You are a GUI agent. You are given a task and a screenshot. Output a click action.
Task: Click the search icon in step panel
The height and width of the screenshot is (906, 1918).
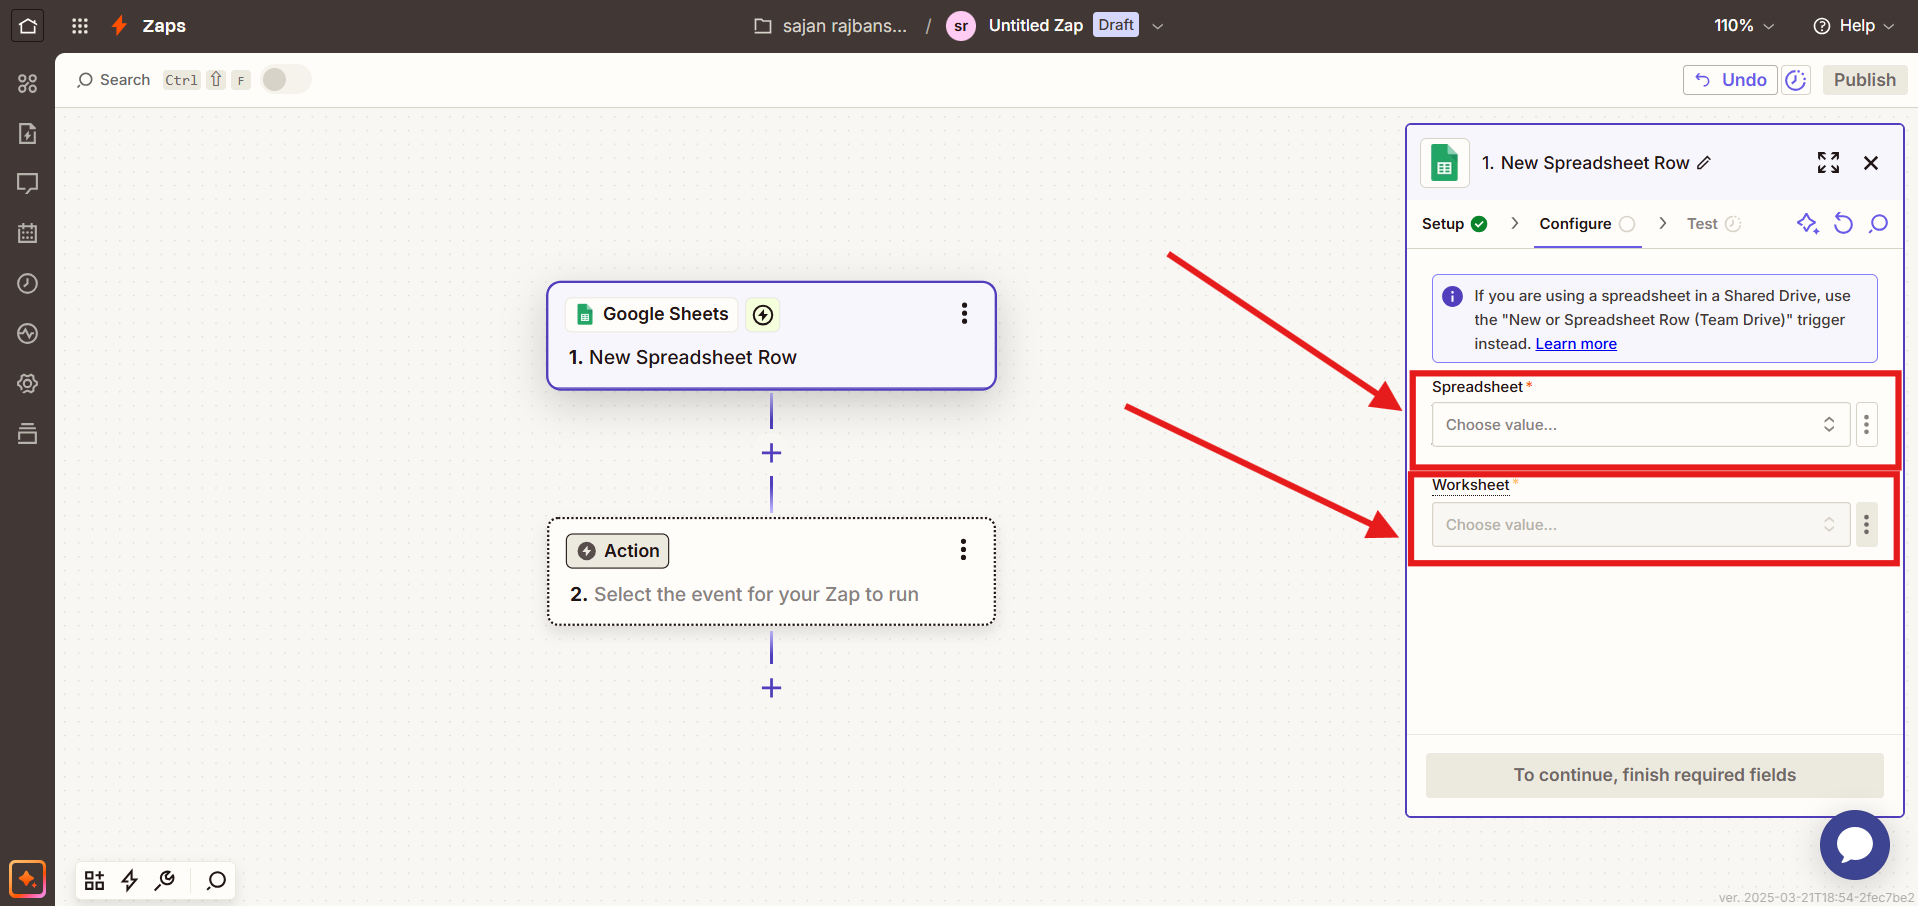pos(1879,223)
